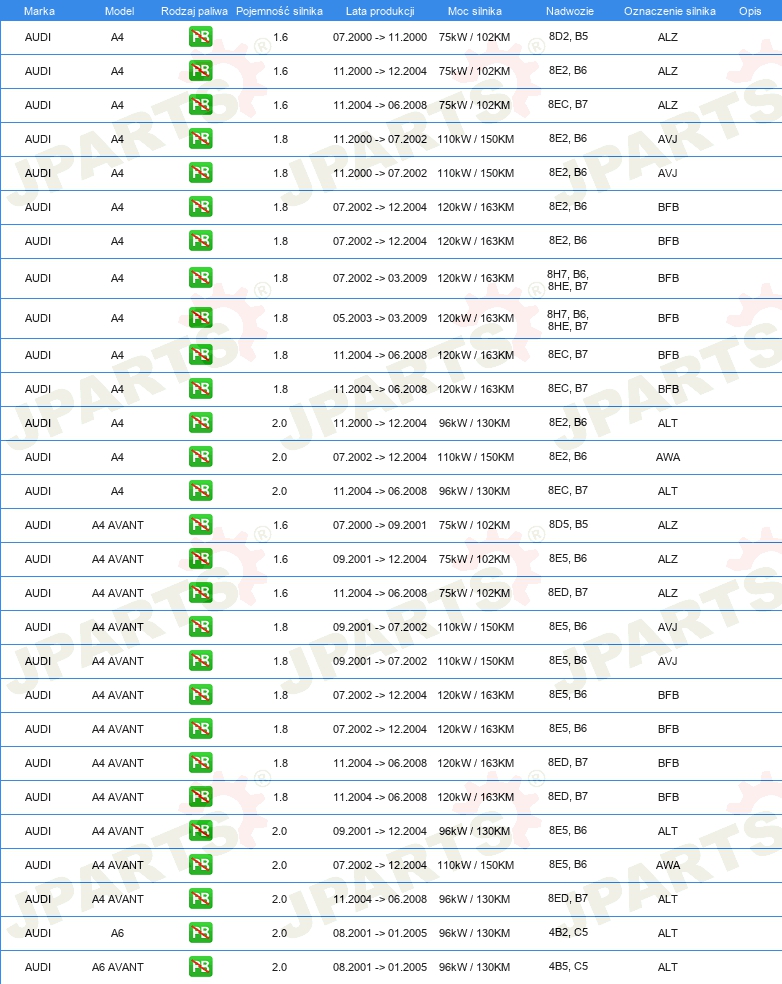Click AWA engine code in A4 AVANT row
Screen dimensions: 782x984
click(668, 865)
